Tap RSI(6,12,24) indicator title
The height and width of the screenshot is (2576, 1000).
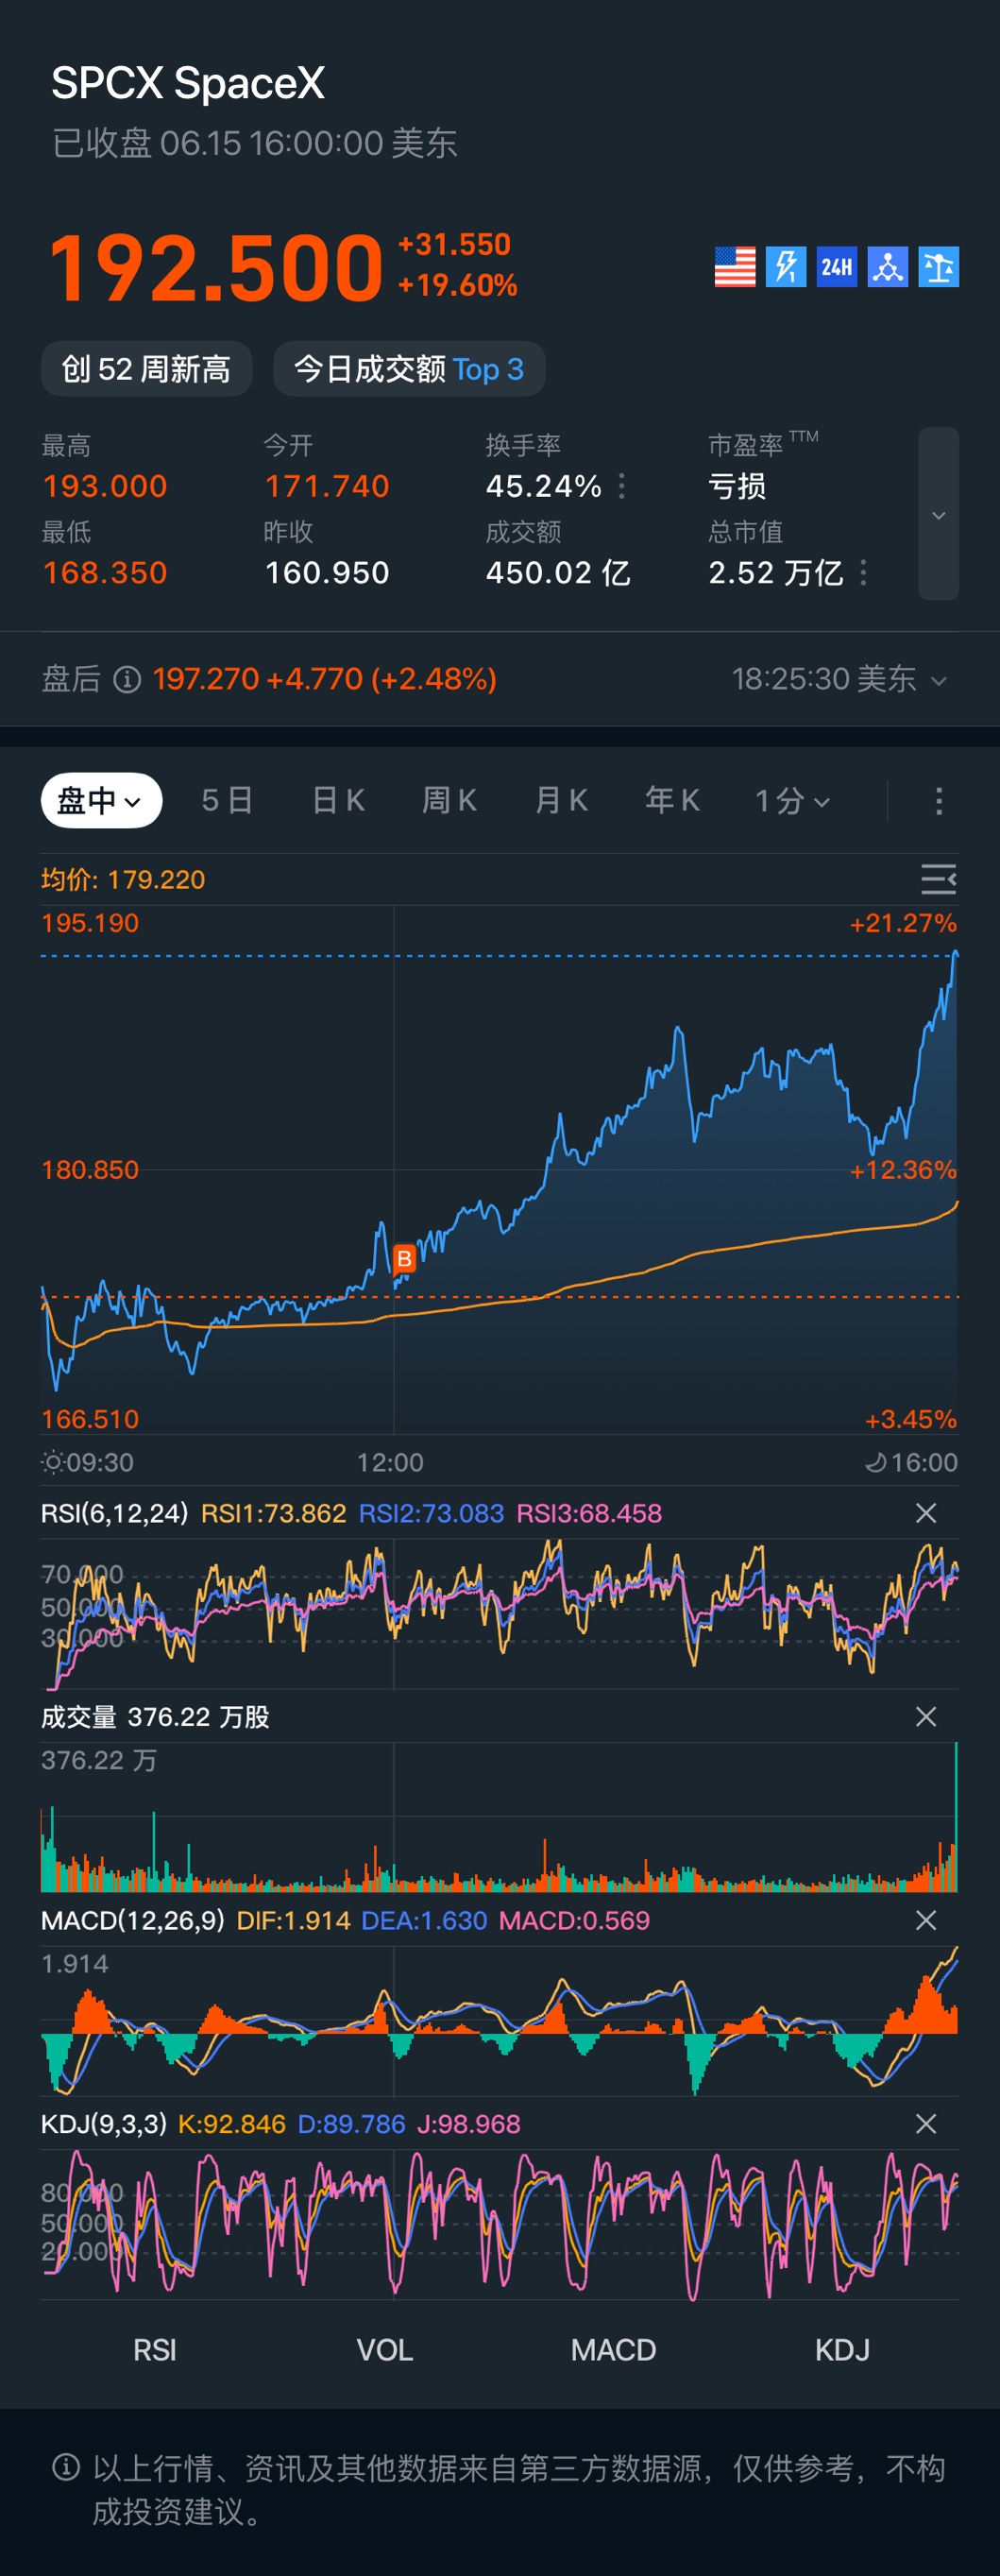tap(114, 1513)
